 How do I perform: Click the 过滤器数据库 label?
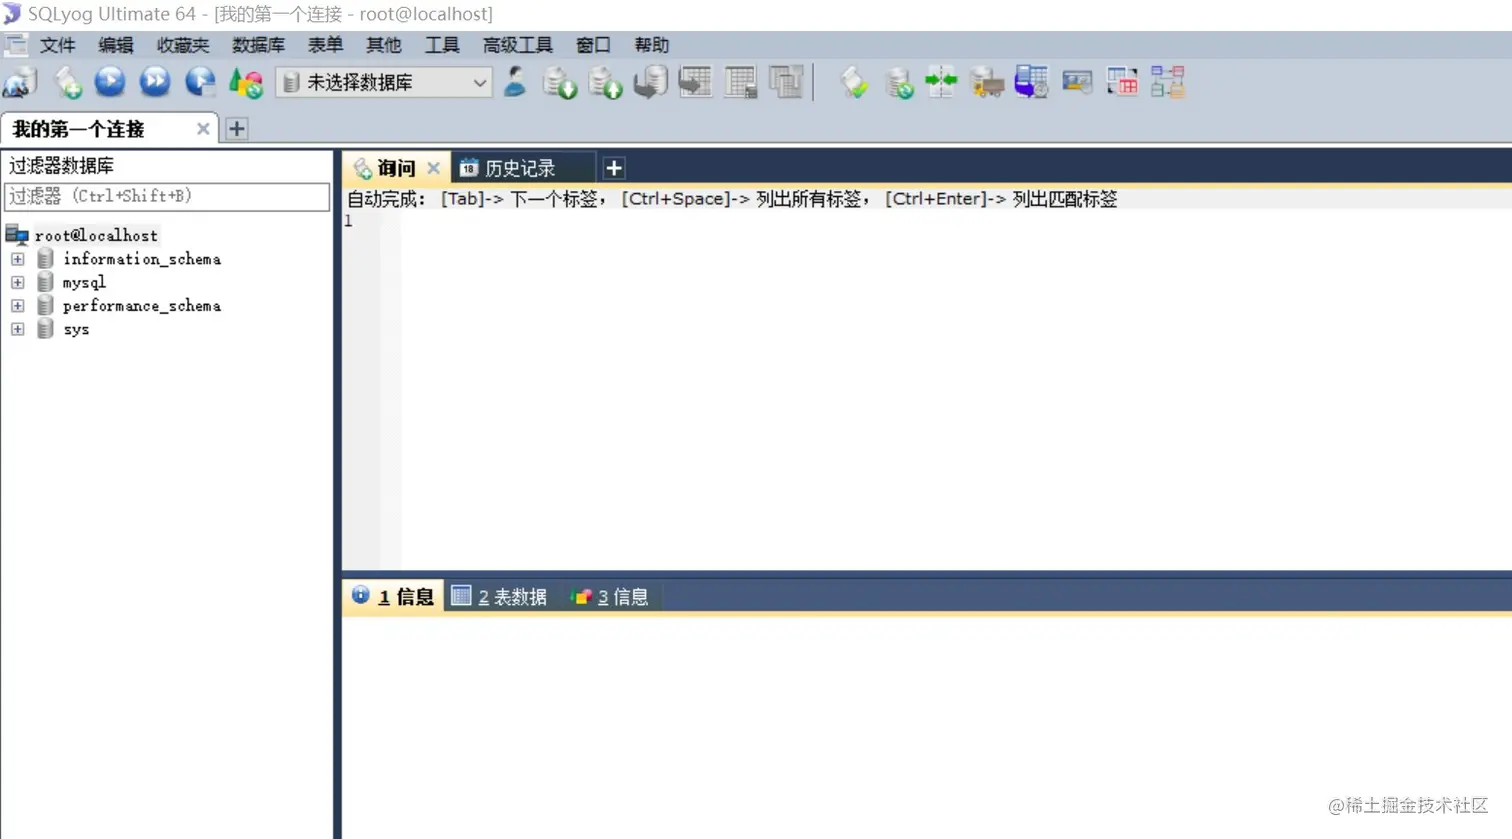62,166
